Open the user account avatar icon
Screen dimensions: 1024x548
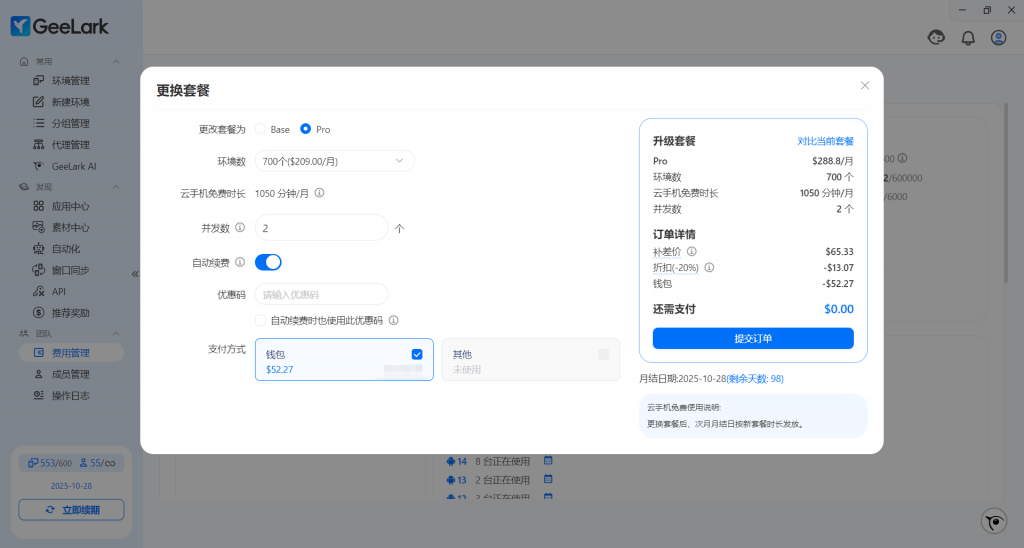pyautogui.click(x=998, y=38)
